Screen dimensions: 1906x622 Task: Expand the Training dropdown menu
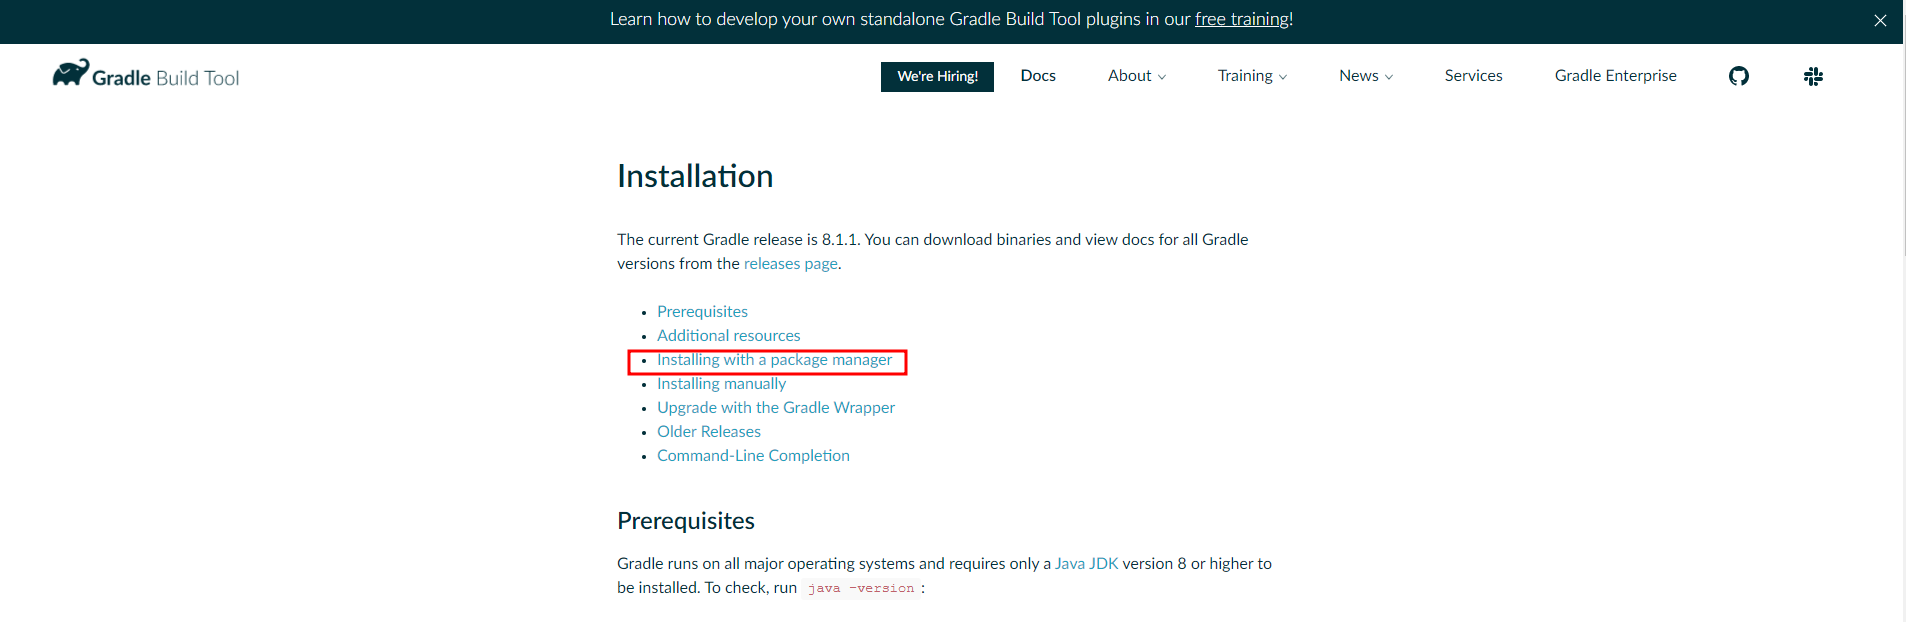tap(1252, 76)
